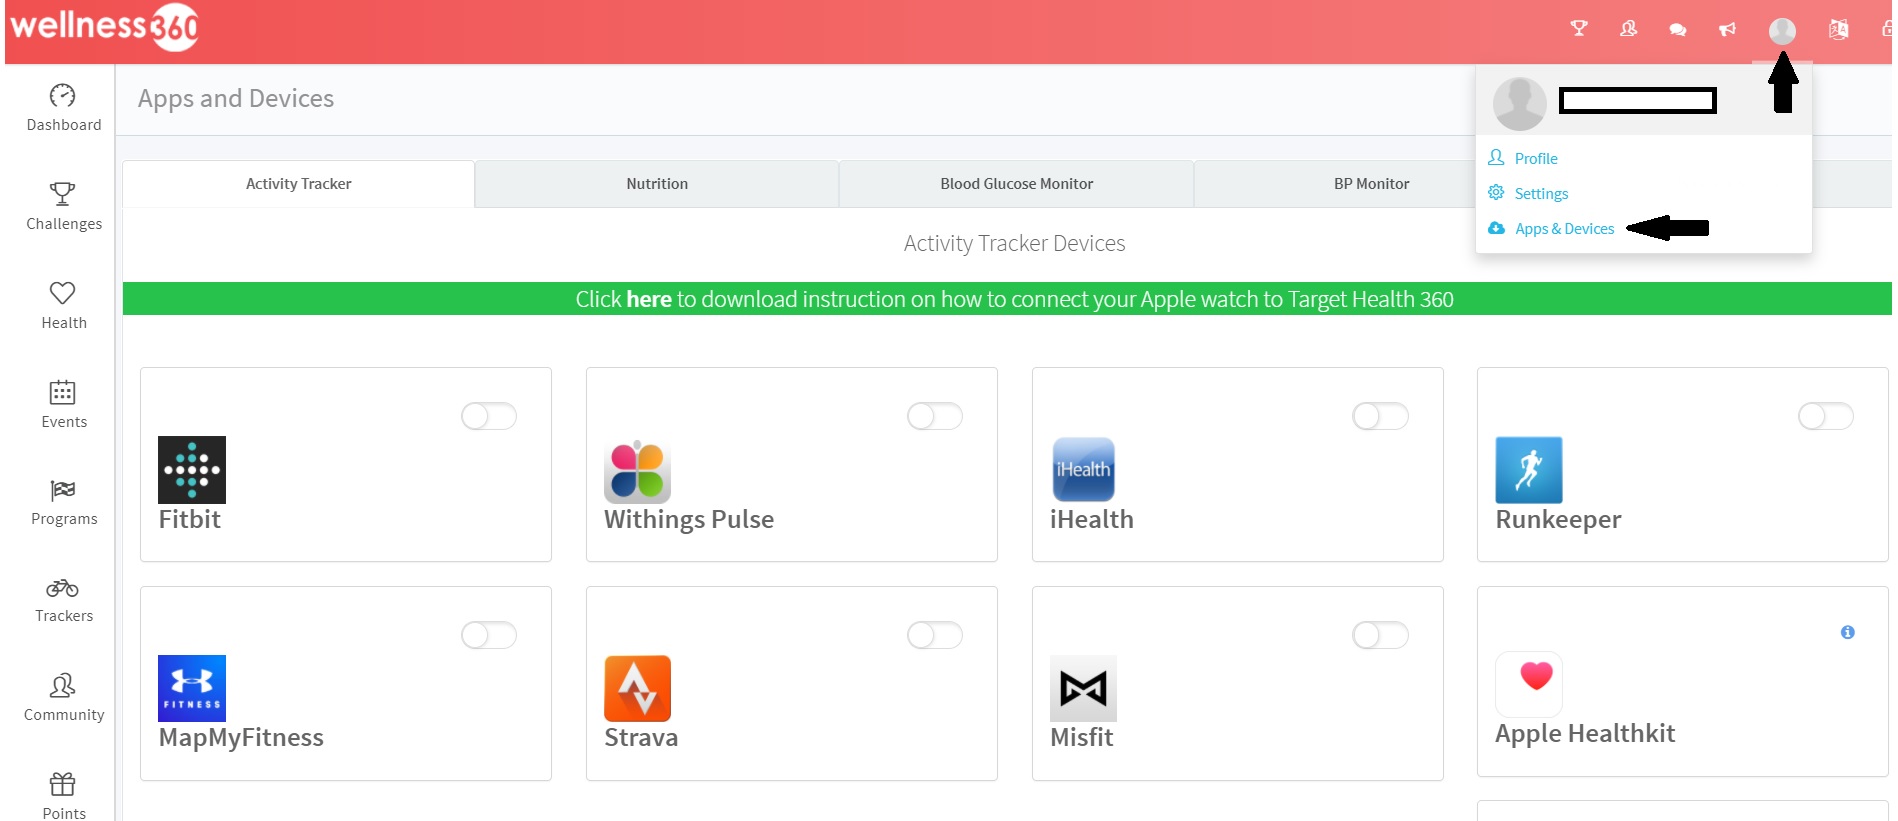Toggle the Fitbit connection switch
The image size is (1898, 821).
click(489, 416)
